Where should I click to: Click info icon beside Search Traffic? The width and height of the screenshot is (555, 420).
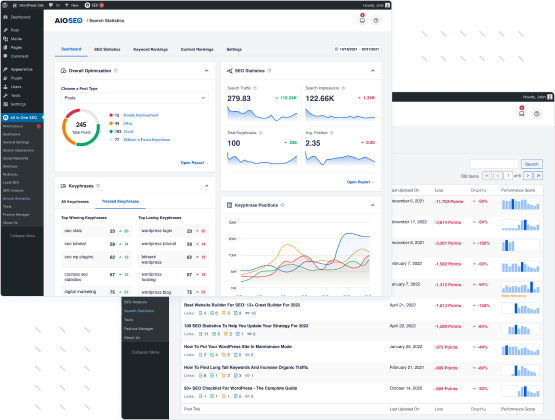click(255, 88)
